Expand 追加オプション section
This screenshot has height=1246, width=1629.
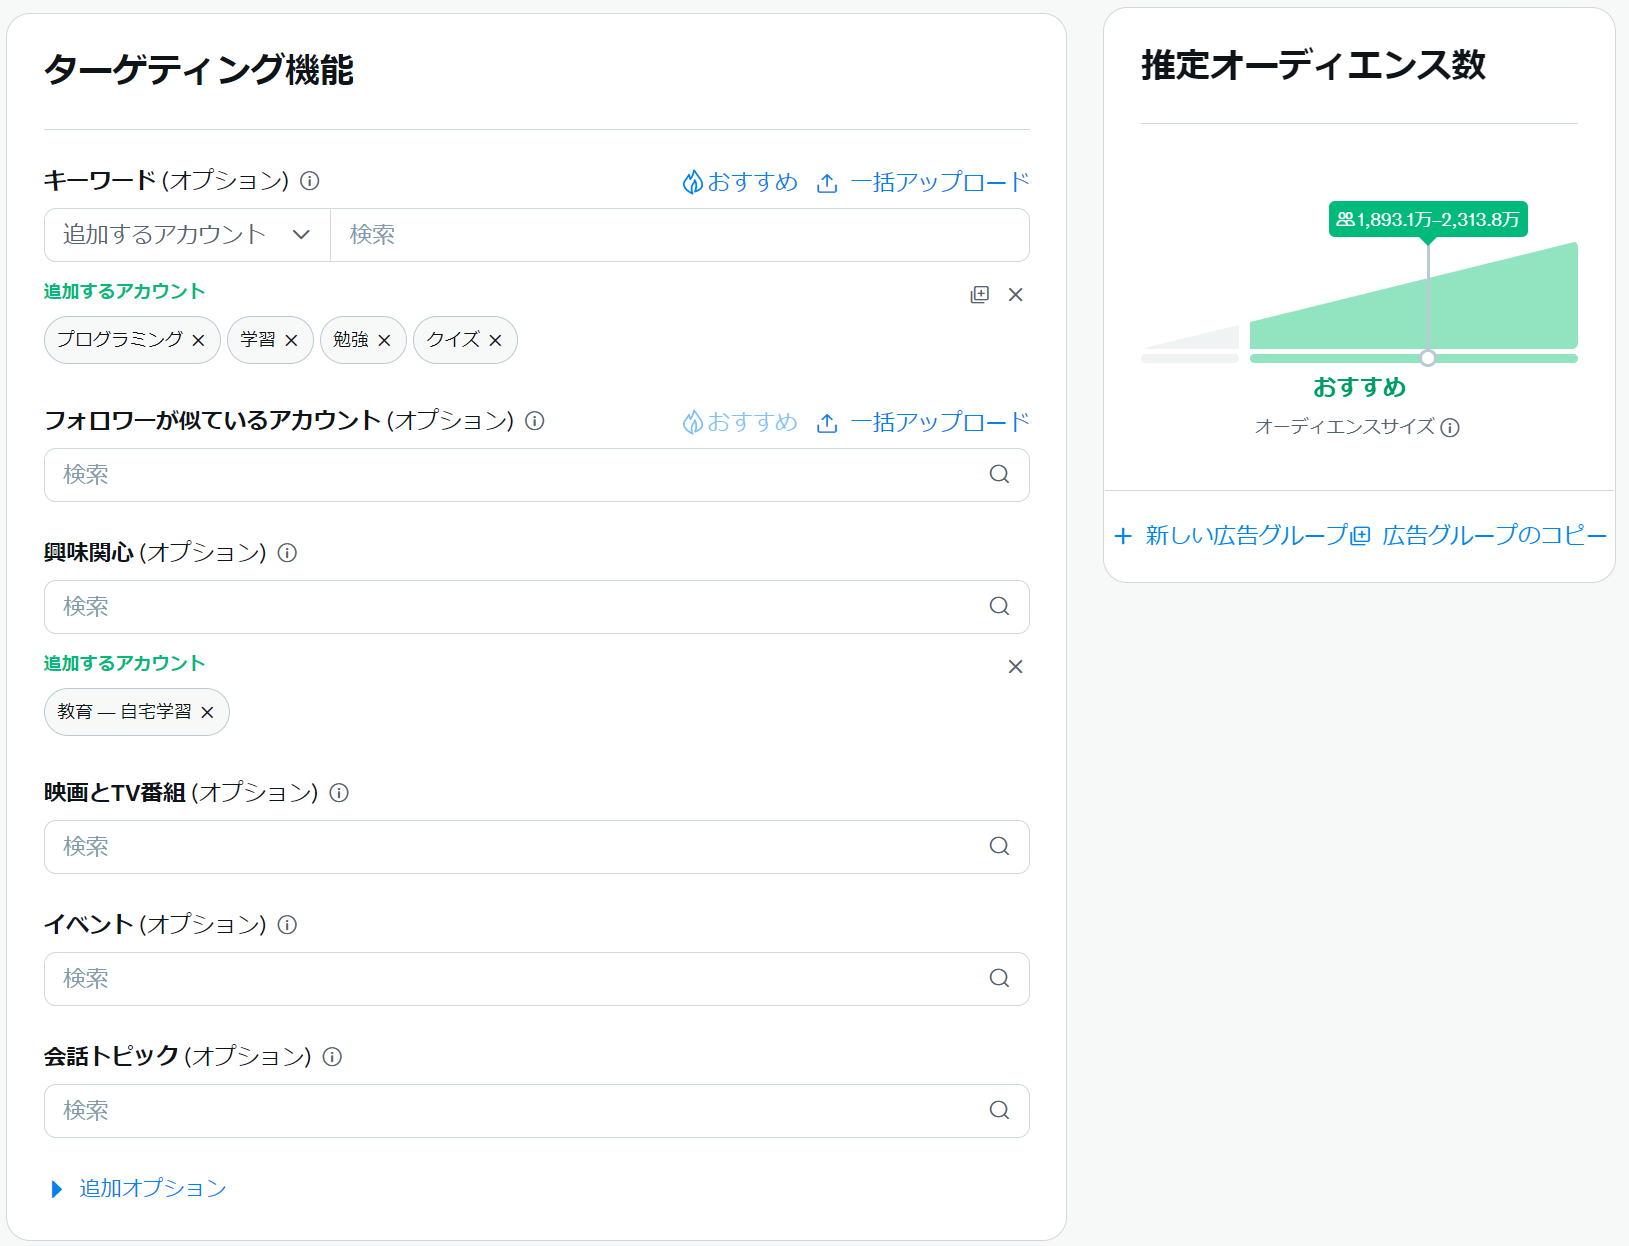(138, 1189)
